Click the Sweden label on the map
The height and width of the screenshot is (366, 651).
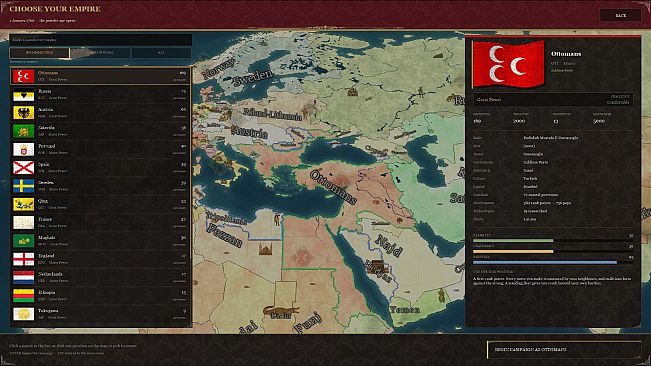pyautogui.click(x=252, y=78)
